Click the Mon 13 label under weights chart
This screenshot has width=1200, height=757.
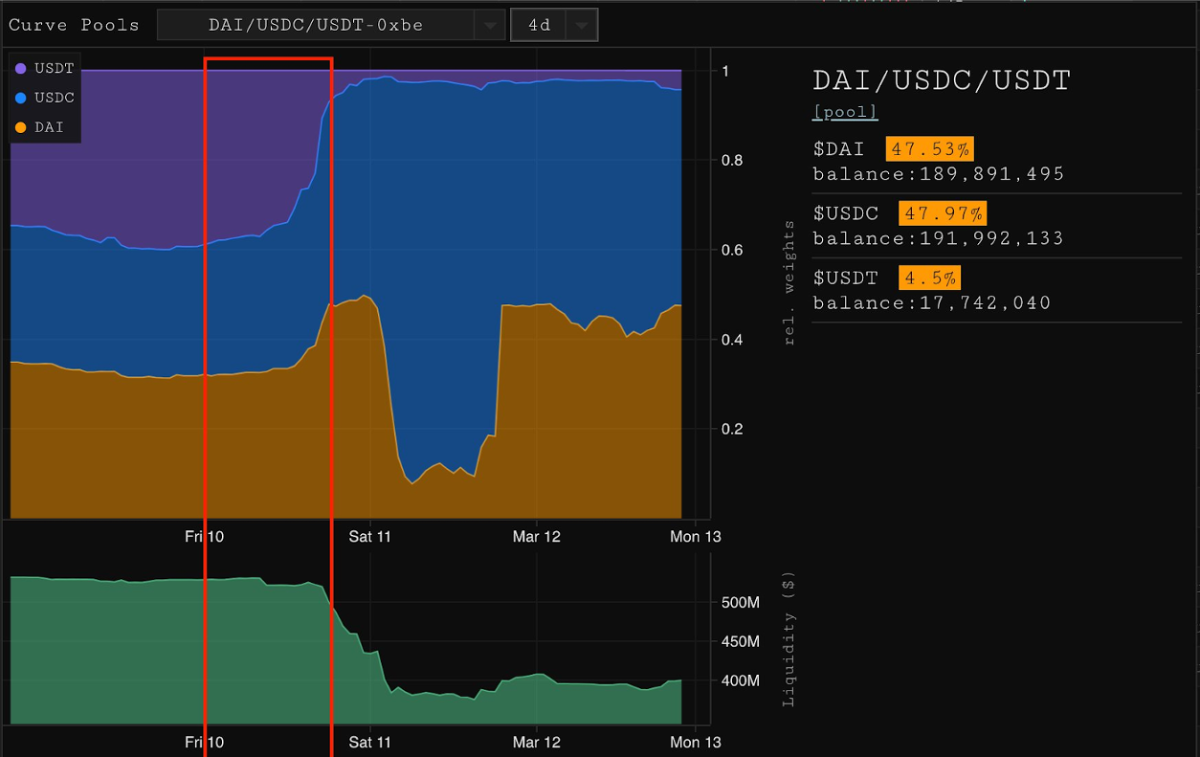[696, 537]
